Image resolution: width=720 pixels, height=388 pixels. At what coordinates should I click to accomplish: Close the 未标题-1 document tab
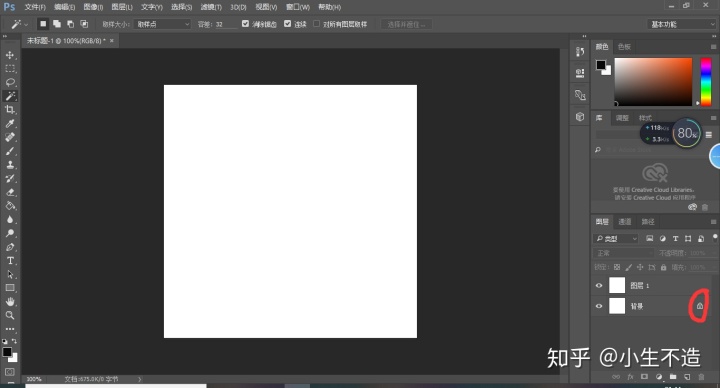tap(112, 41)
